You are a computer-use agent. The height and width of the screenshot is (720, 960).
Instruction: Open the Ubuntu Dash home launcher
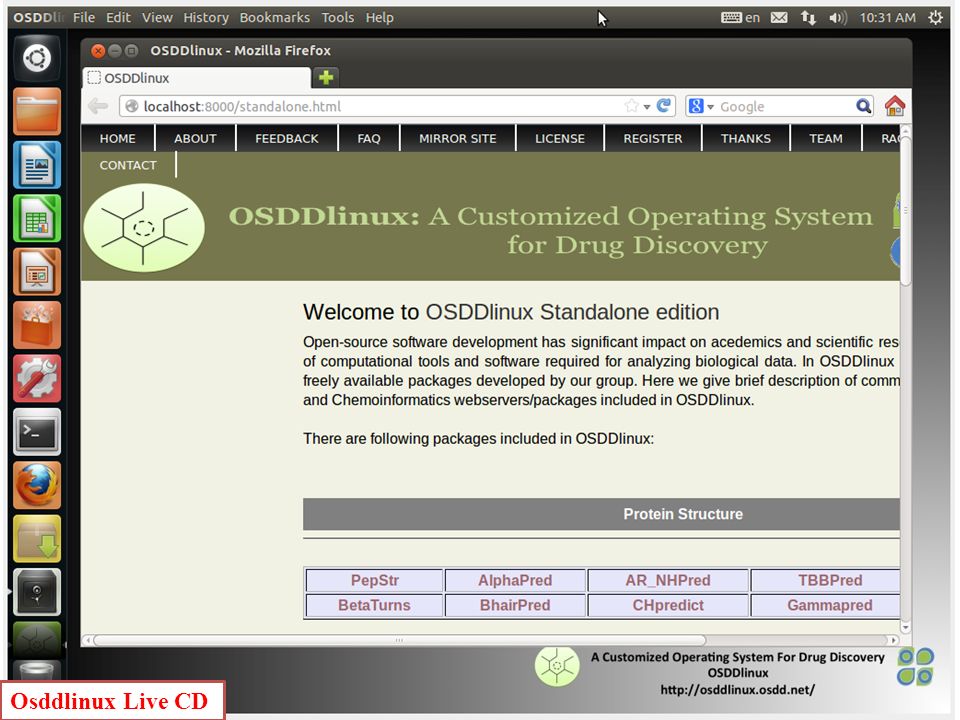point(37,58)
